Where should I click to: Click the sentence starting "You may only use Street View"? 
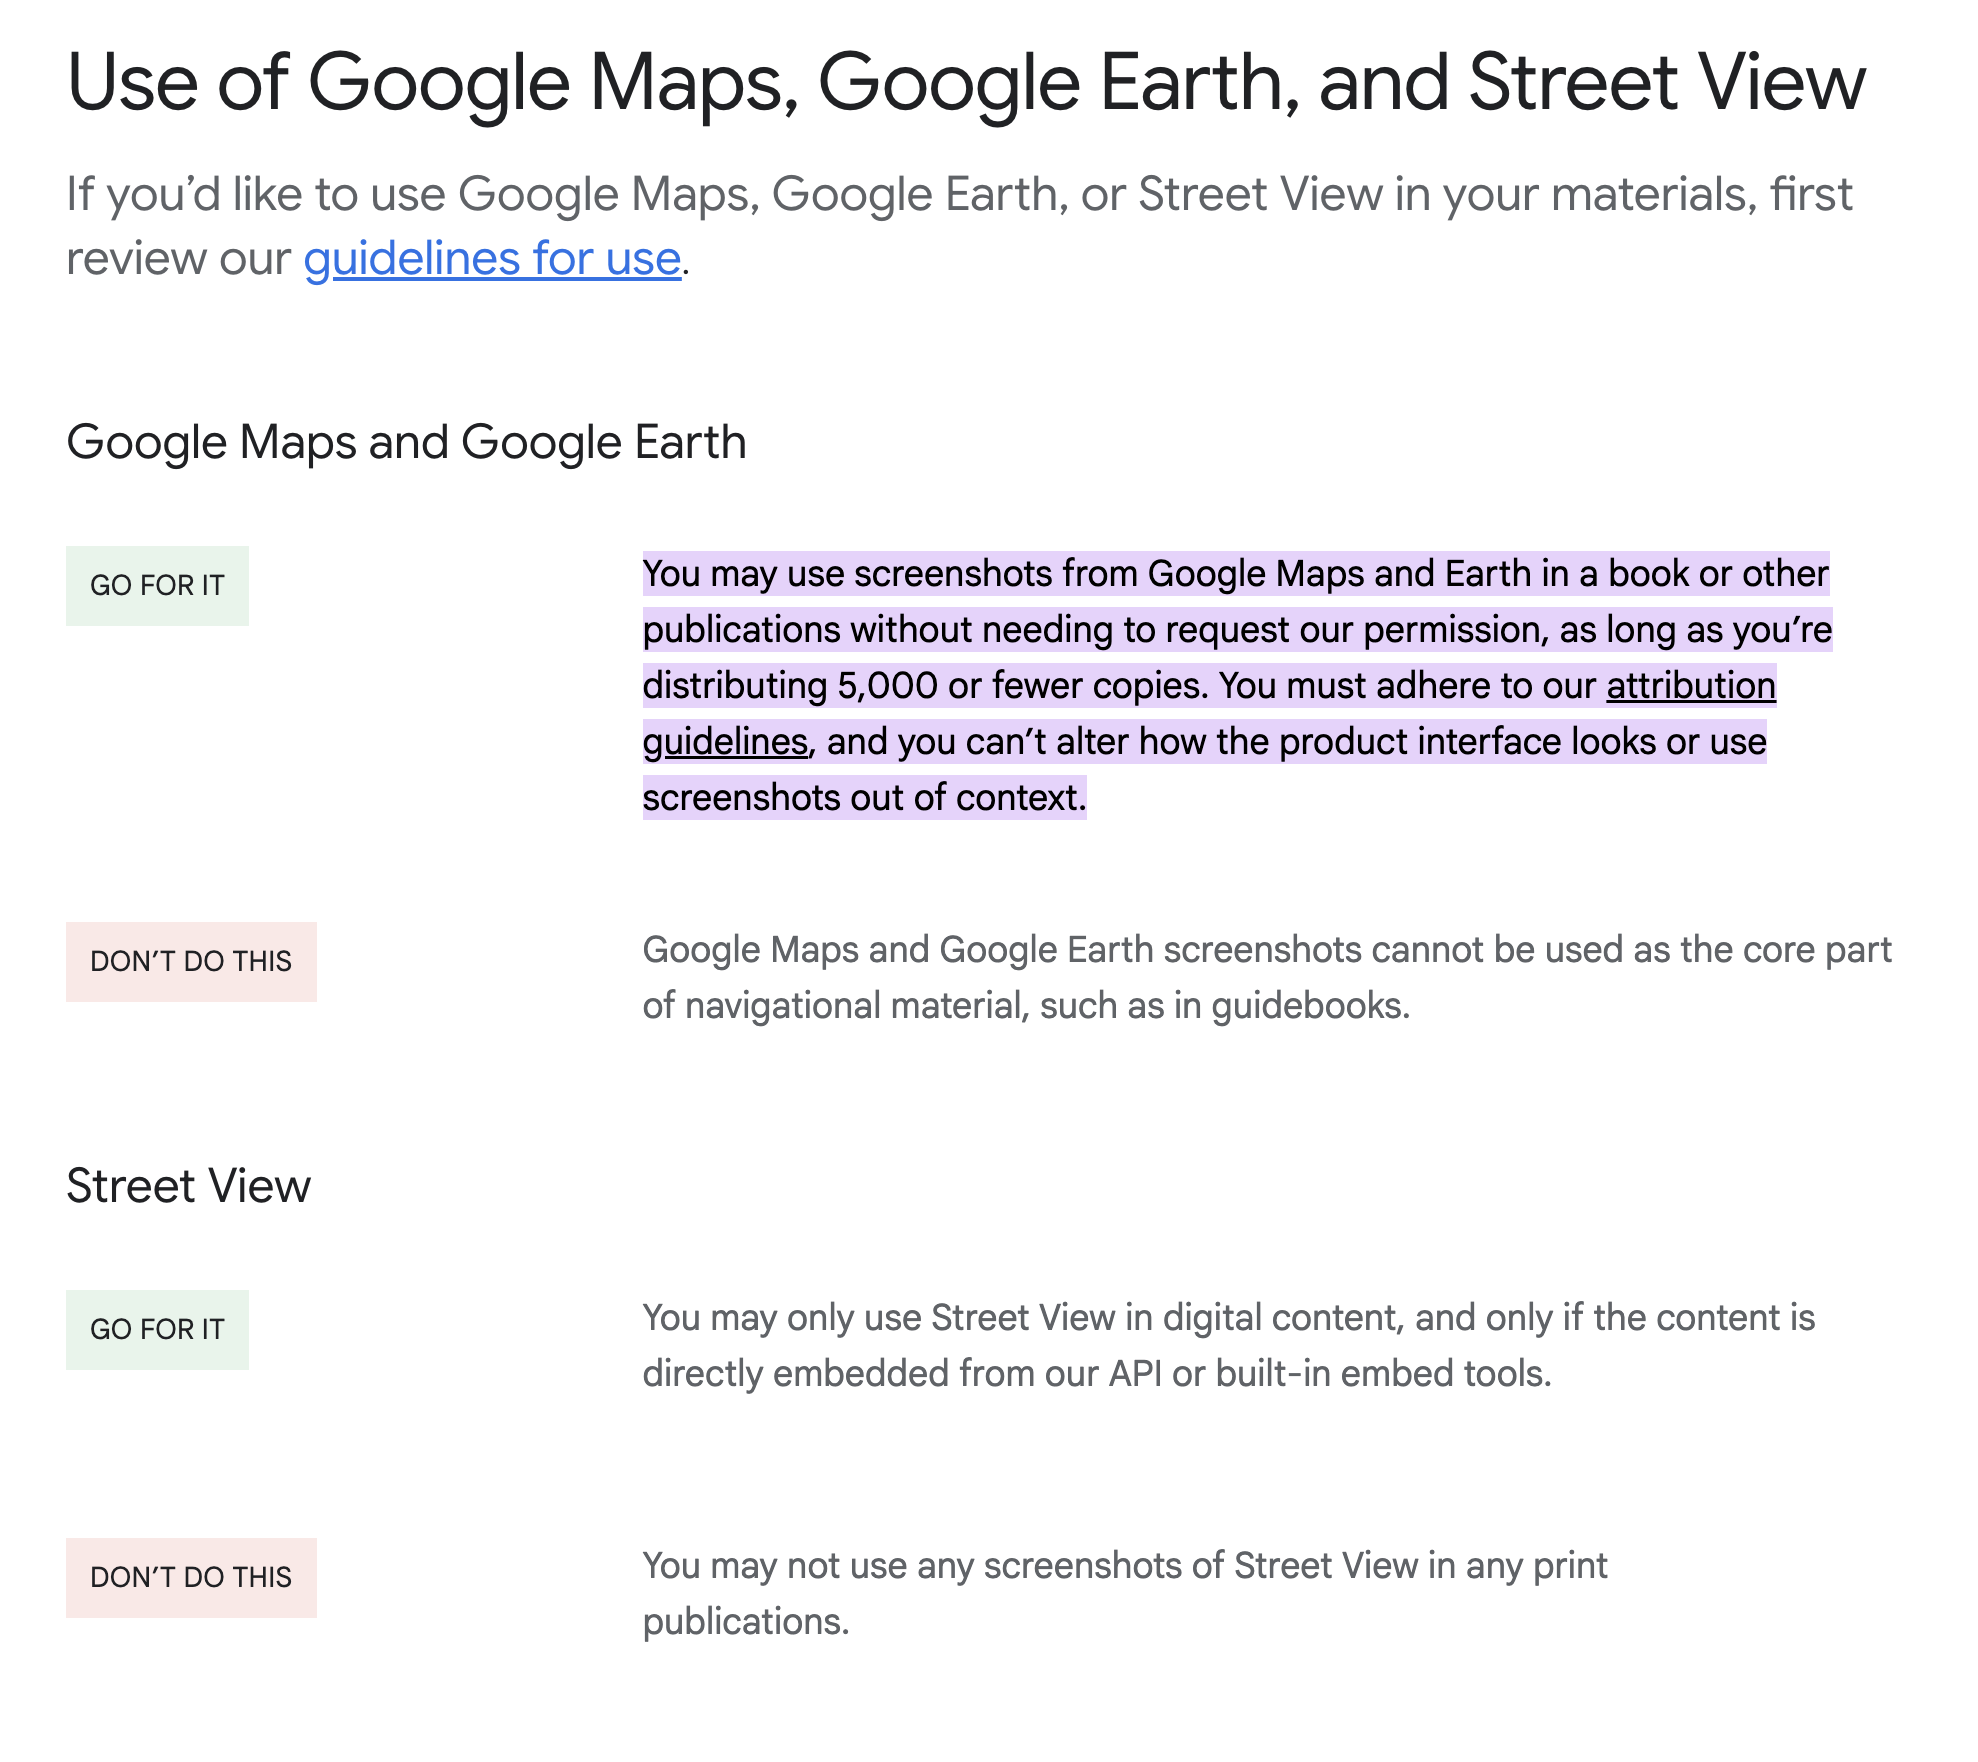pos(1228,1318)
